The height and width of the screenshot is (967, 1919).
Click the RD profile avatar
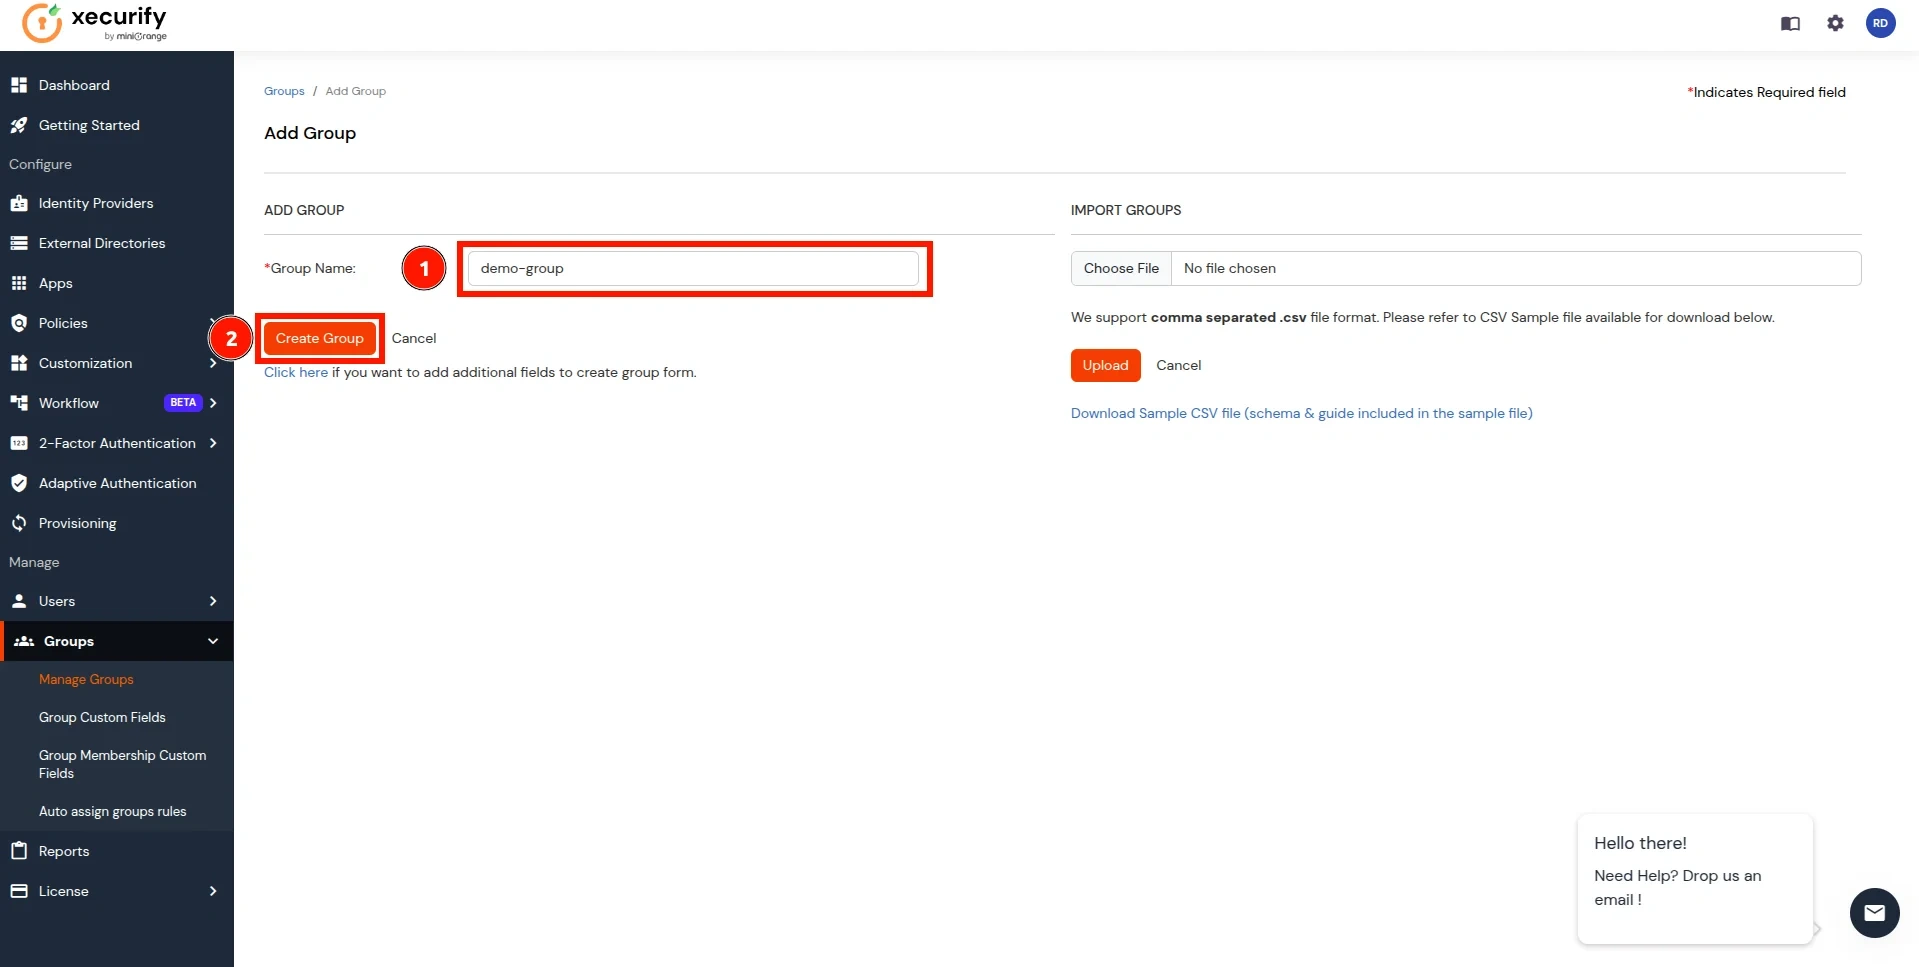pyautogui.click(x=1882, y=24)
